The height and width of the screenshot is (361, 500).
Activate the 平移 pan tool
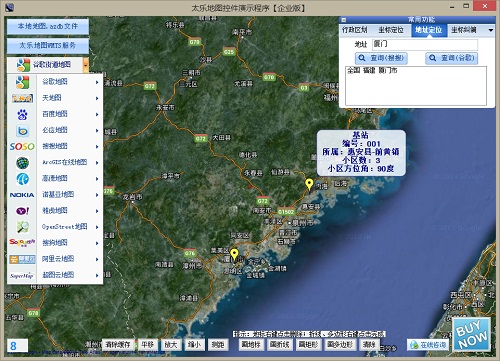pyautogui.click(x=147, y=344)
